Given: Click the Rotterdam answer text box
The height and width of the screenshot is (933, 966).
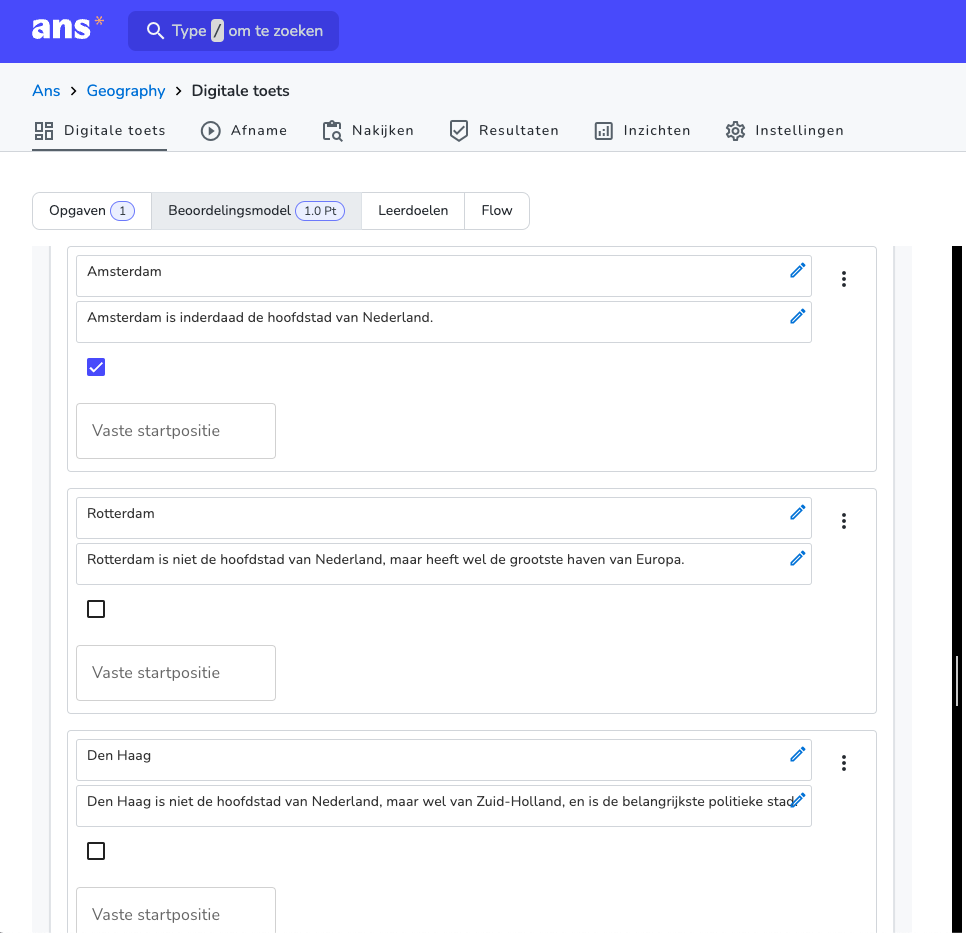Looking at the screenshot, I should click(444, 518).
